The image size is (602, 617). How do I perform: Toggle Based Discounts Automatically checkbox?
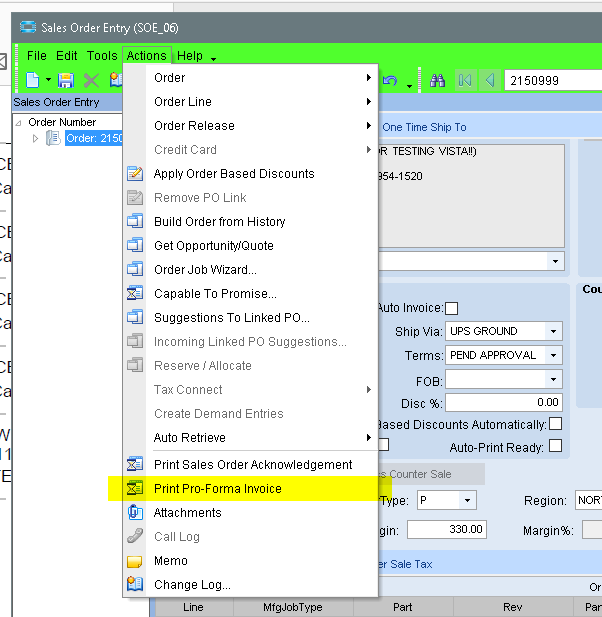point(556,424)
